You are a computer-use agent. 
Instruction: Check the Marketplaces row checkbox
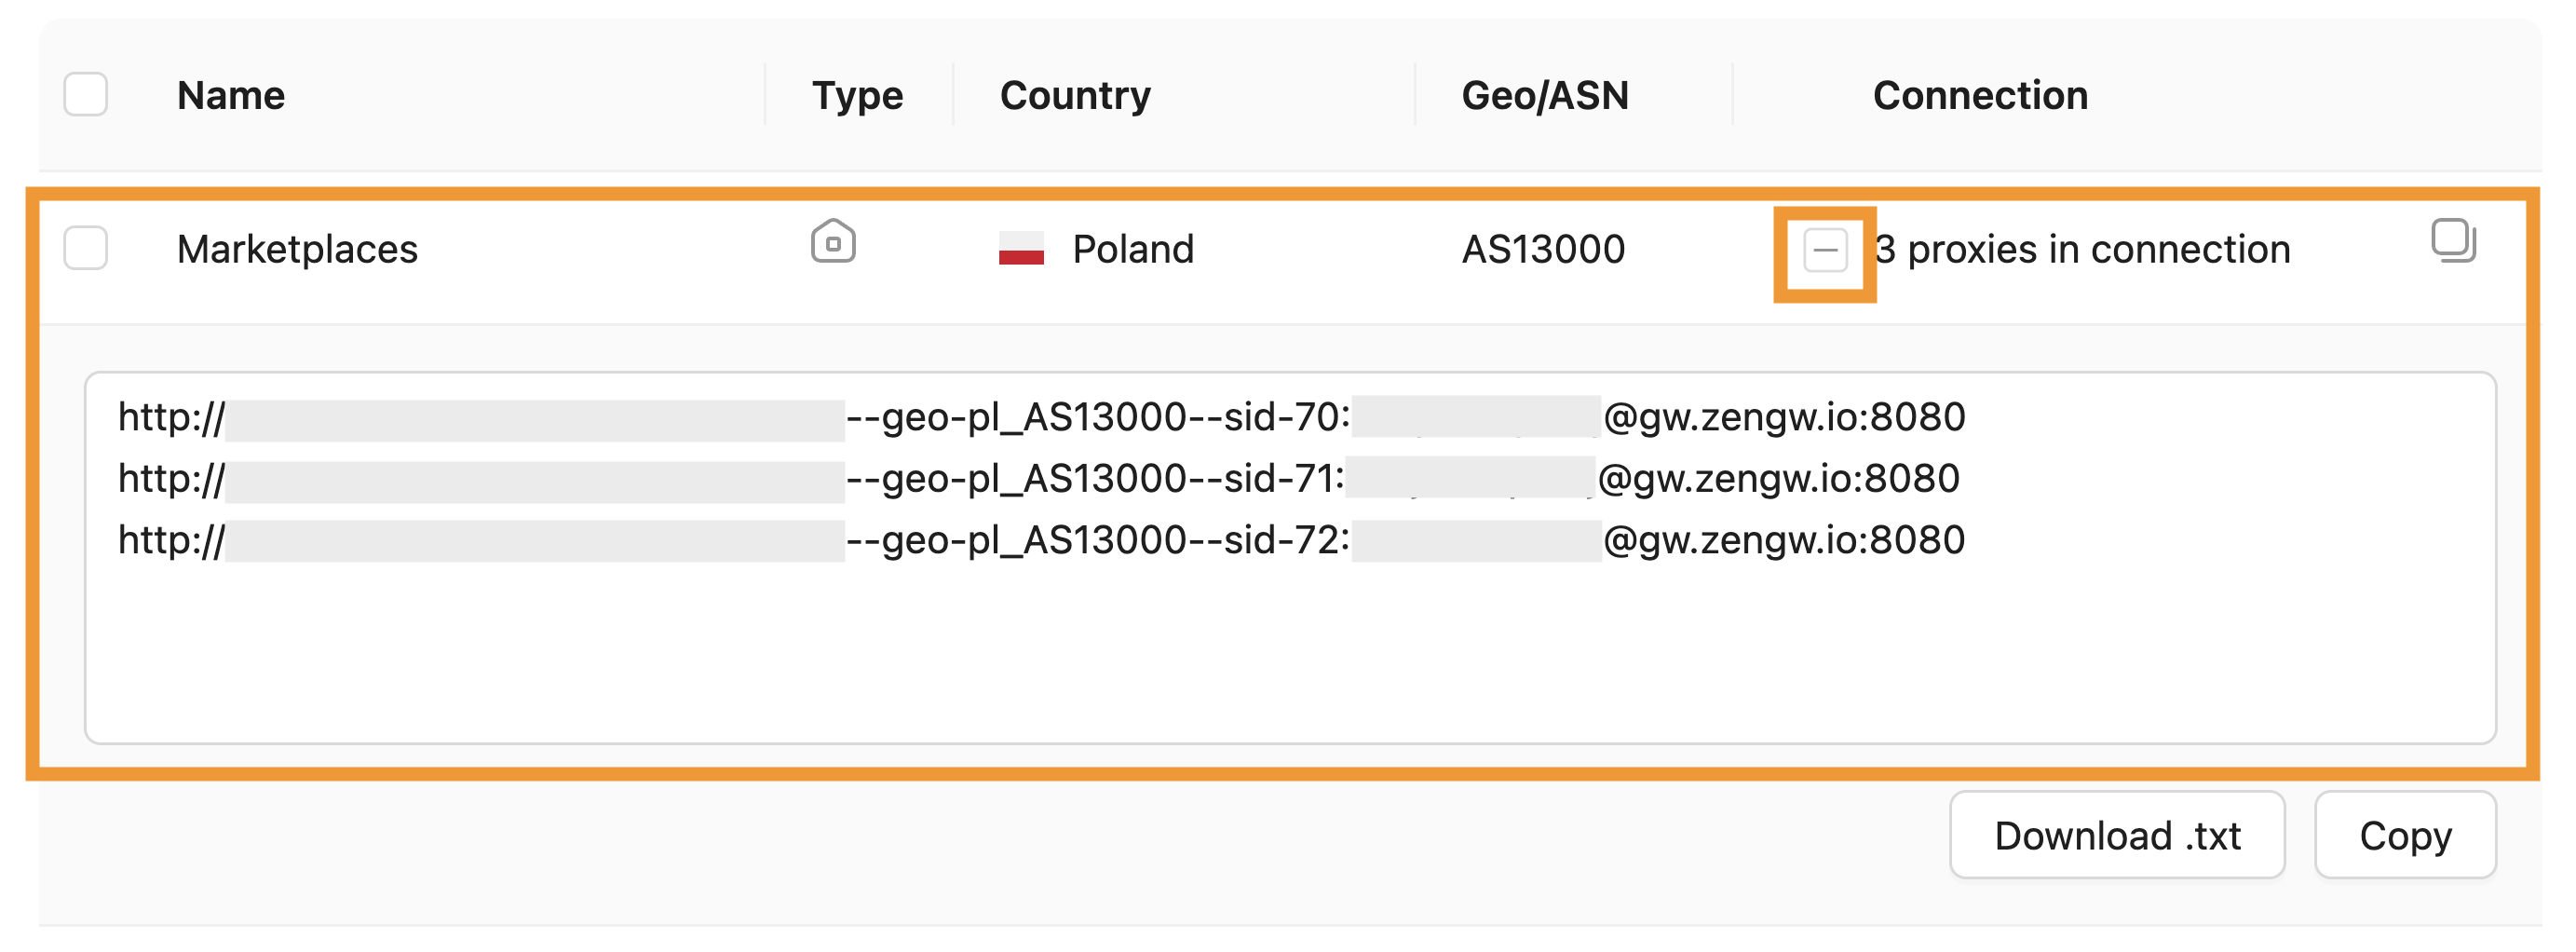coord(86,248)
